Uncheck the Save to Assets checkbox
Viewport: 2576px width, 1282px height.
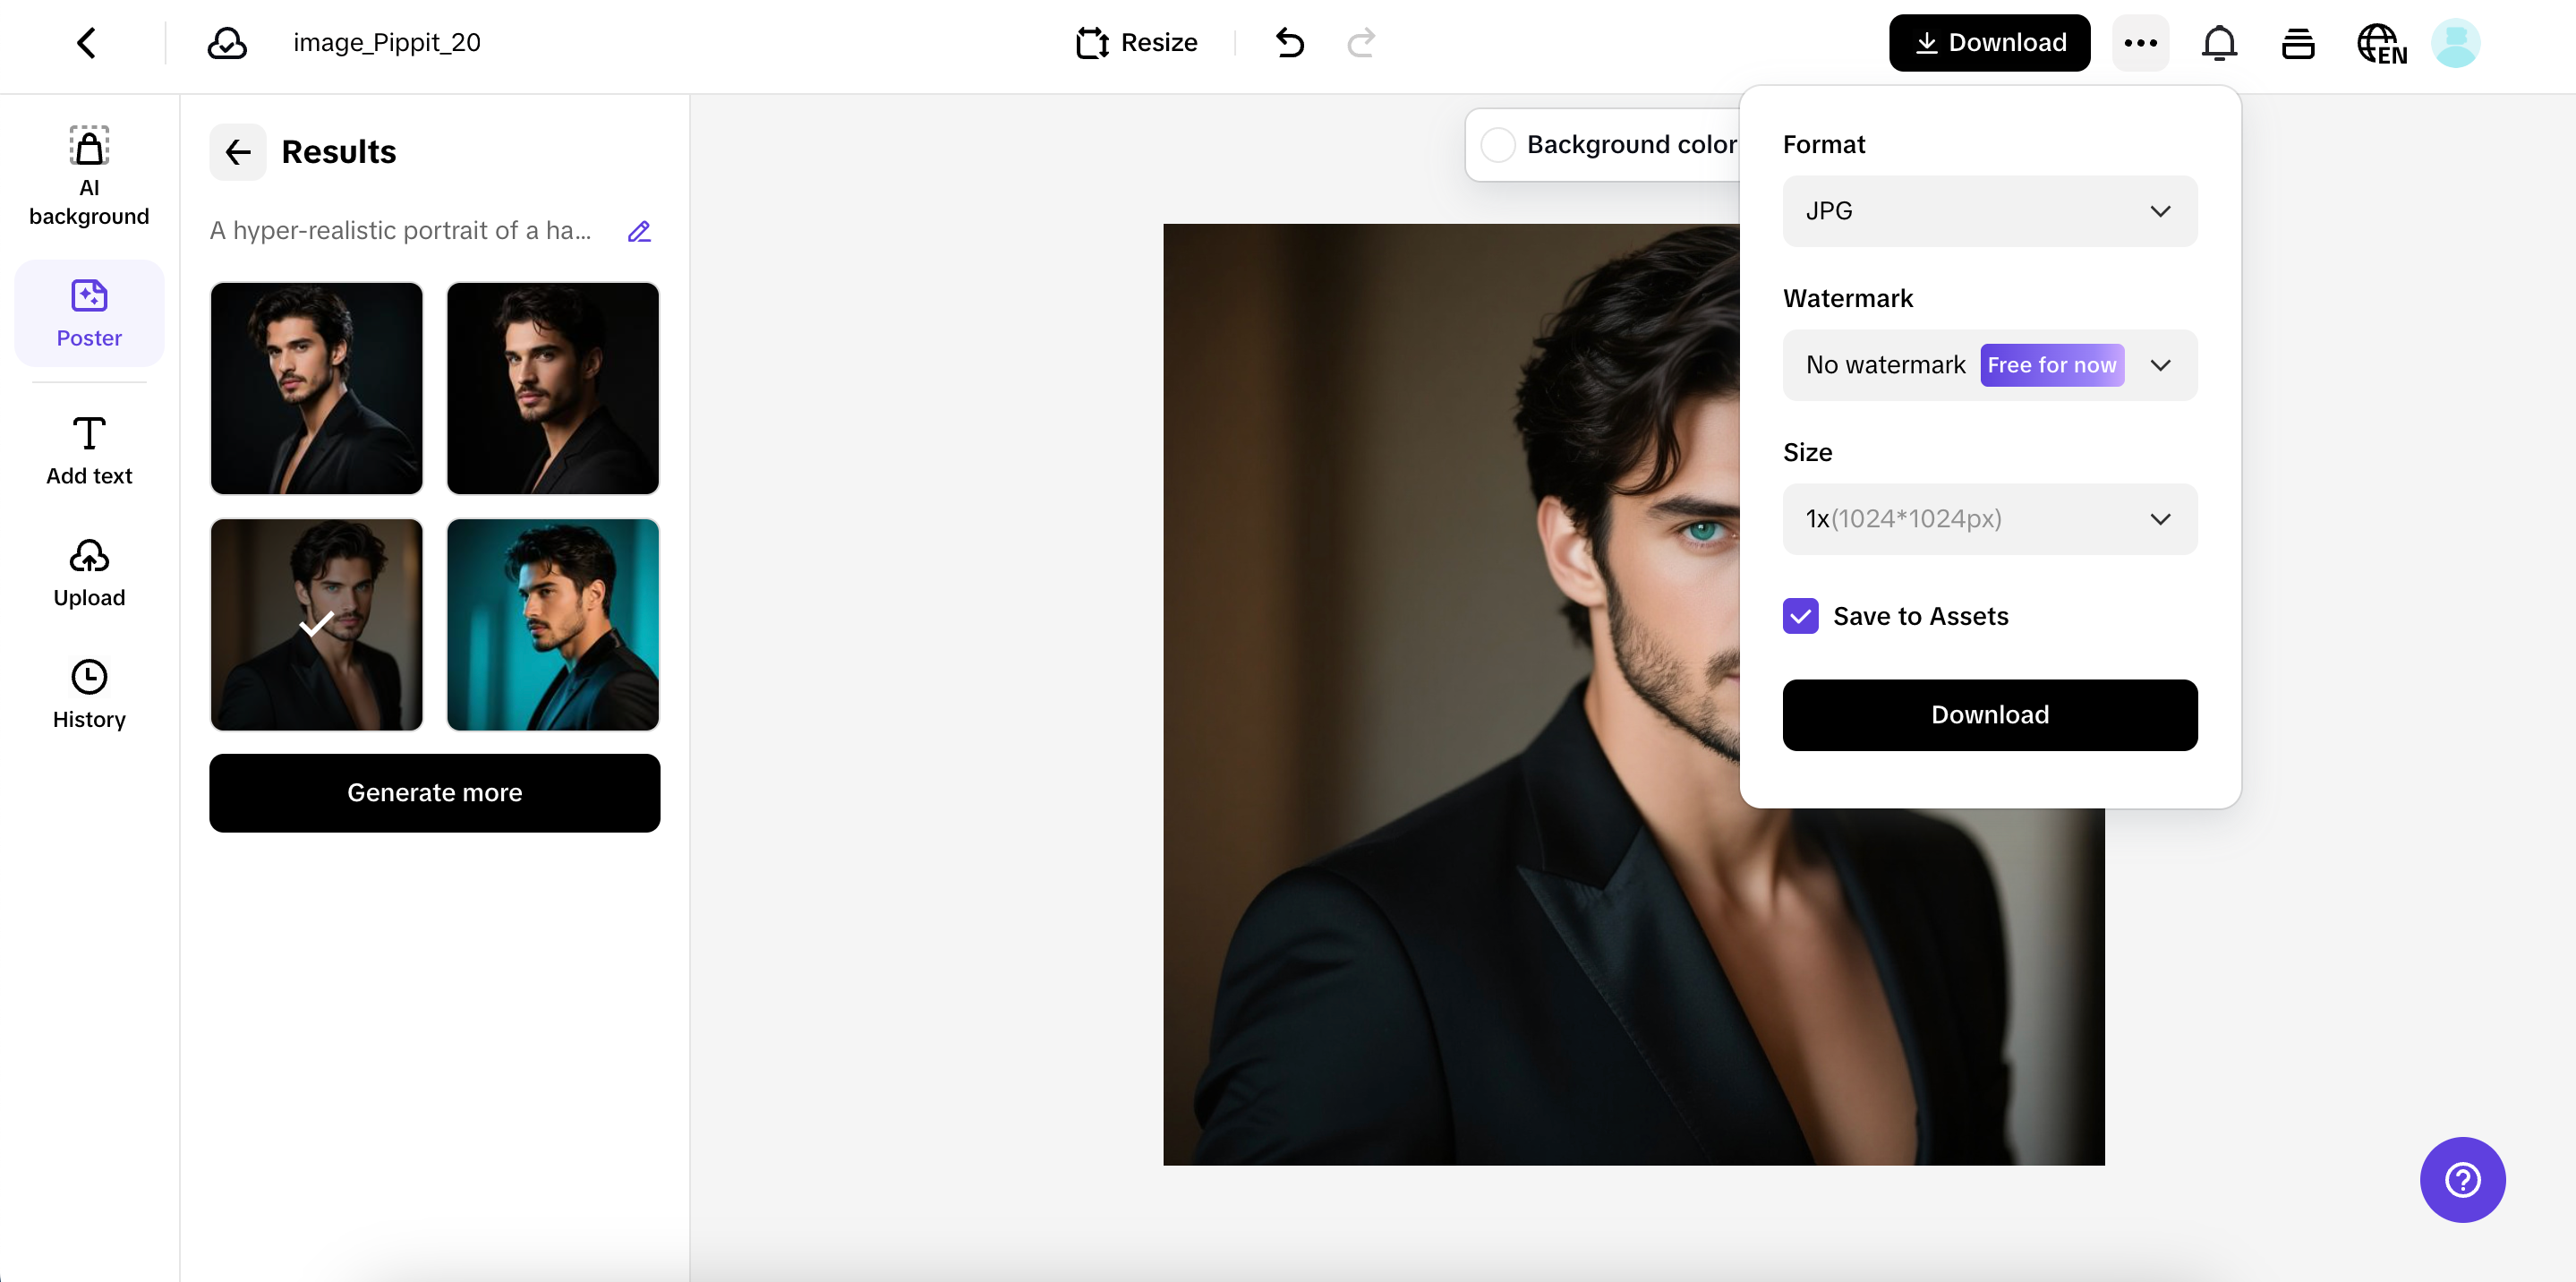pyautogui.click(x=1800, y=616)
